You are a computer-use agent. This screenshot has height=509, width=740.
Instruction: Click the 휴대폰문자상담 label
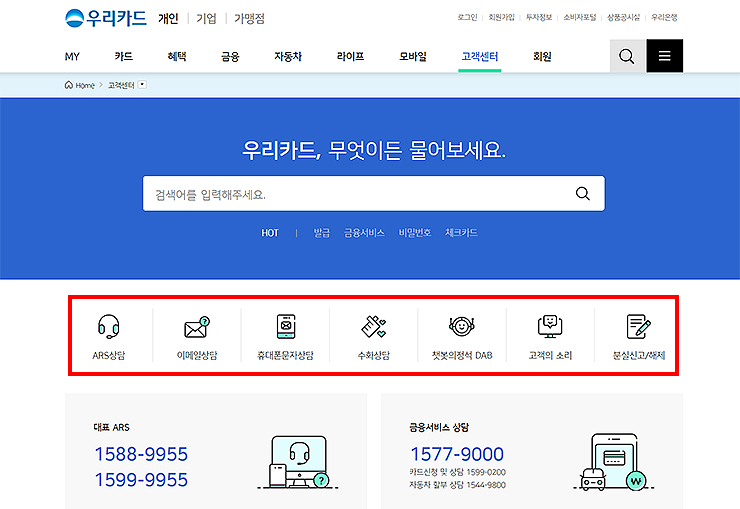286,356
